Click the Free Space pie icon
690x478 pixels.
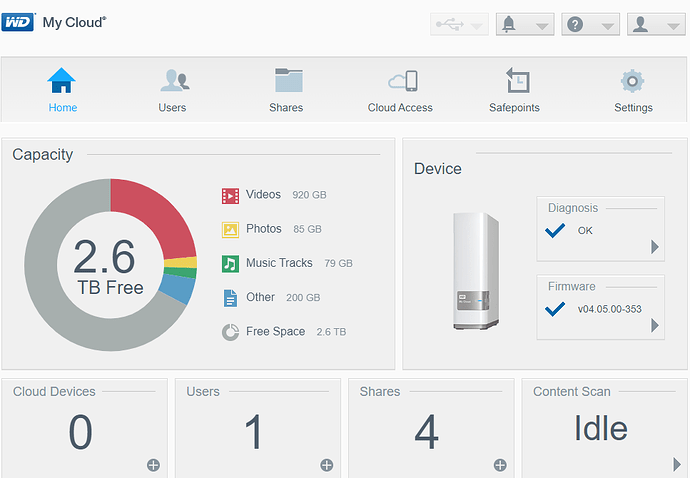pos(230,332)
